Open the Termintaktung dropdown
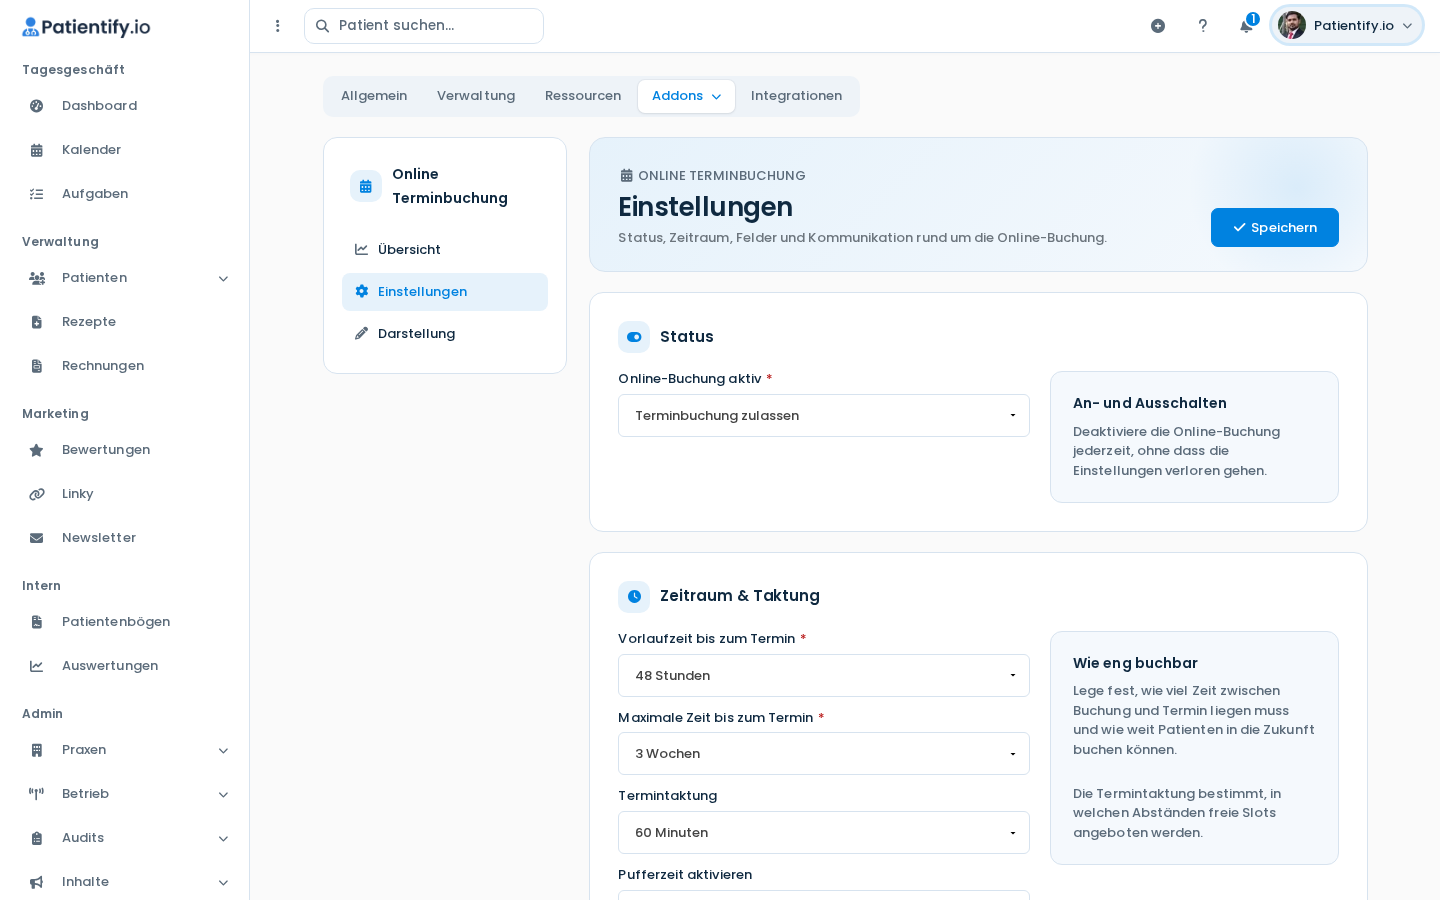Viewport: 1440px width, 900px height. click(x=824, y=833)
